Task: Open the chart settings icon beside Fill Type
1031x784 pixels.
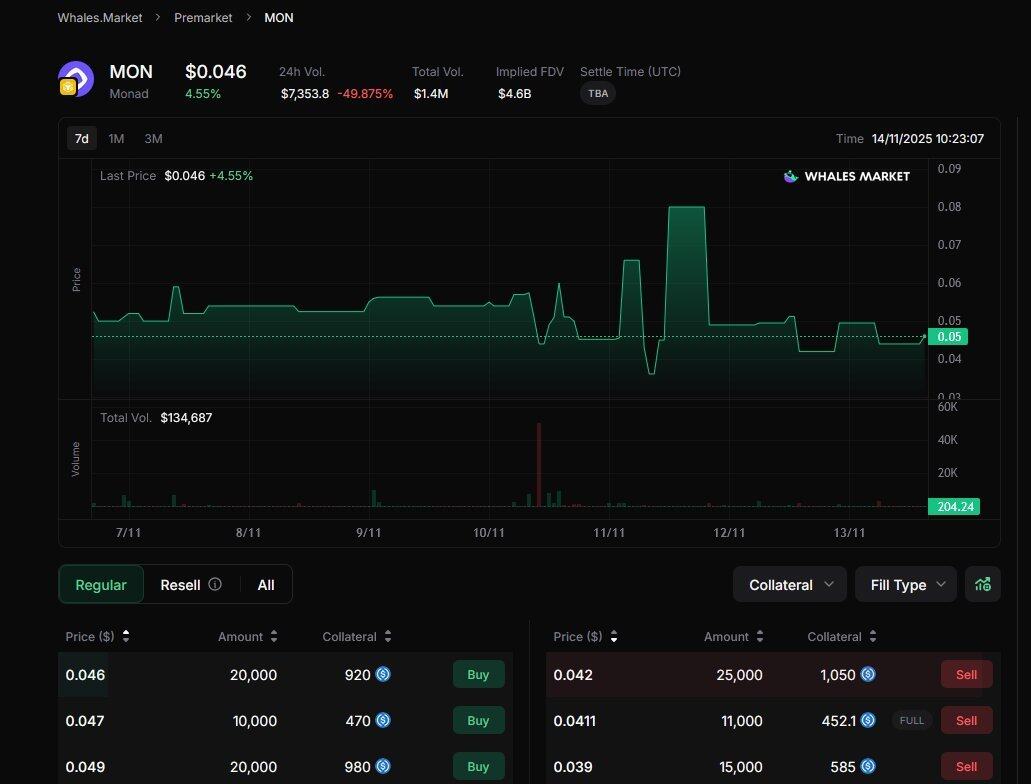Action: pos(983,585)
